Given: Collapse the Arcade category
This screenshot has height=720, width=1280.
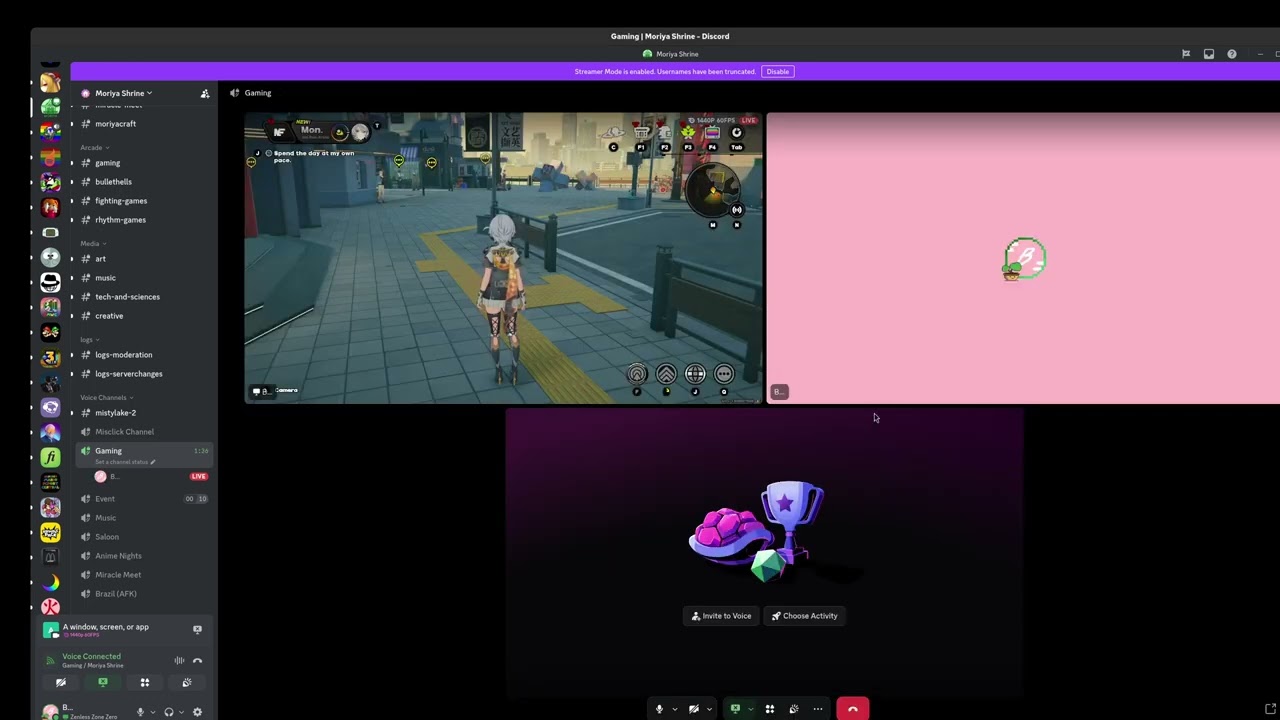Looking at the screenshot, I should pyautogui.click(x=95, y=148).
